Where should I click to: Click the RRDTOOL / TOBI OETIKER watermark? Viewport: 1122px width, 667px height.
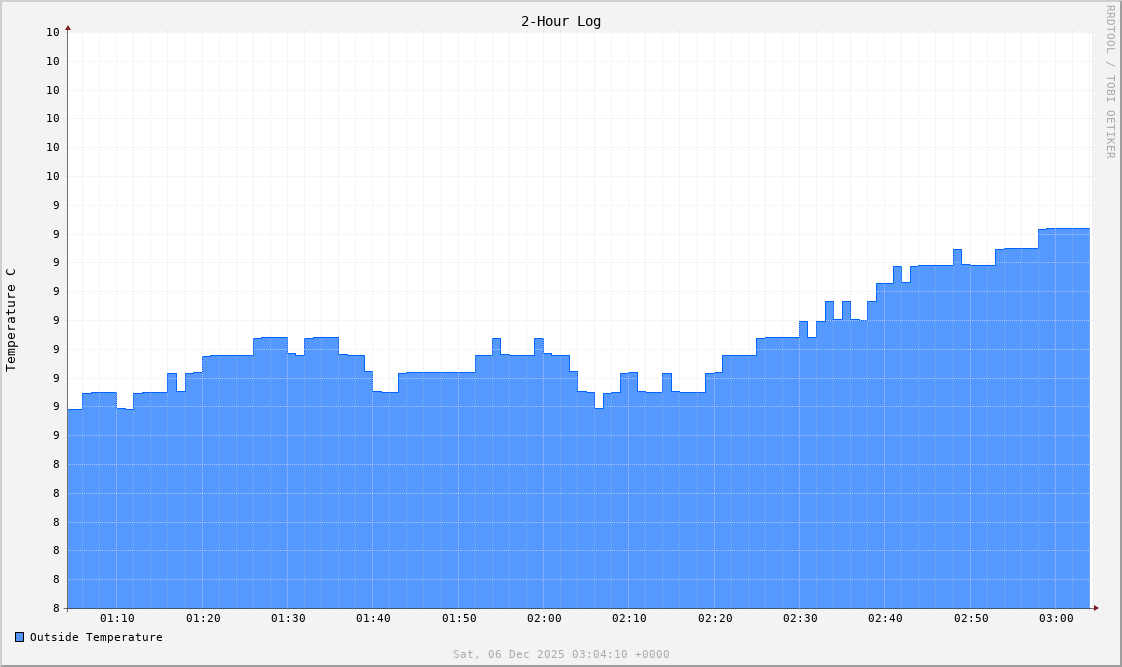point(1109,85)
